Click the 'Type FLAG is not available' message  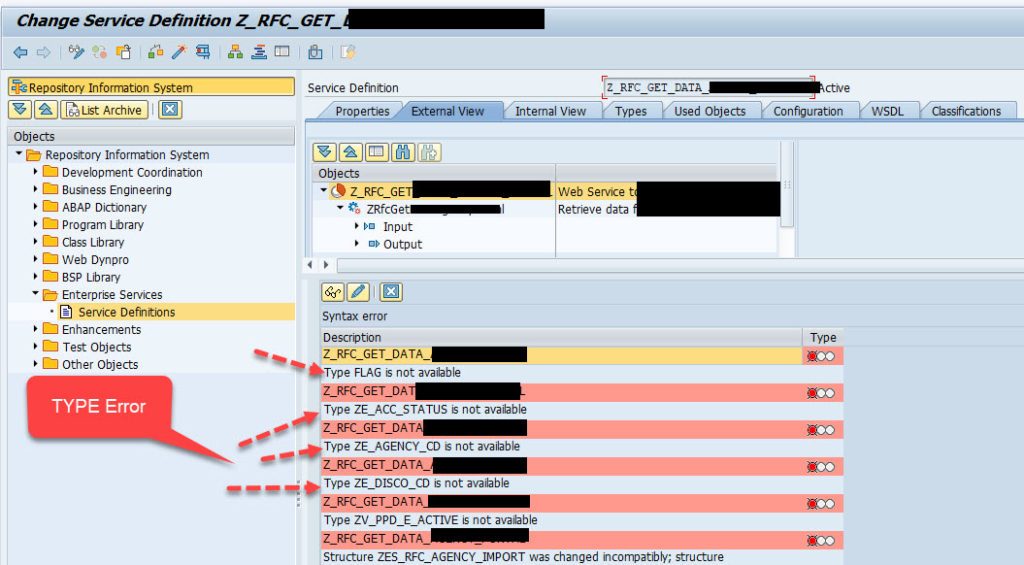[392, 372]
